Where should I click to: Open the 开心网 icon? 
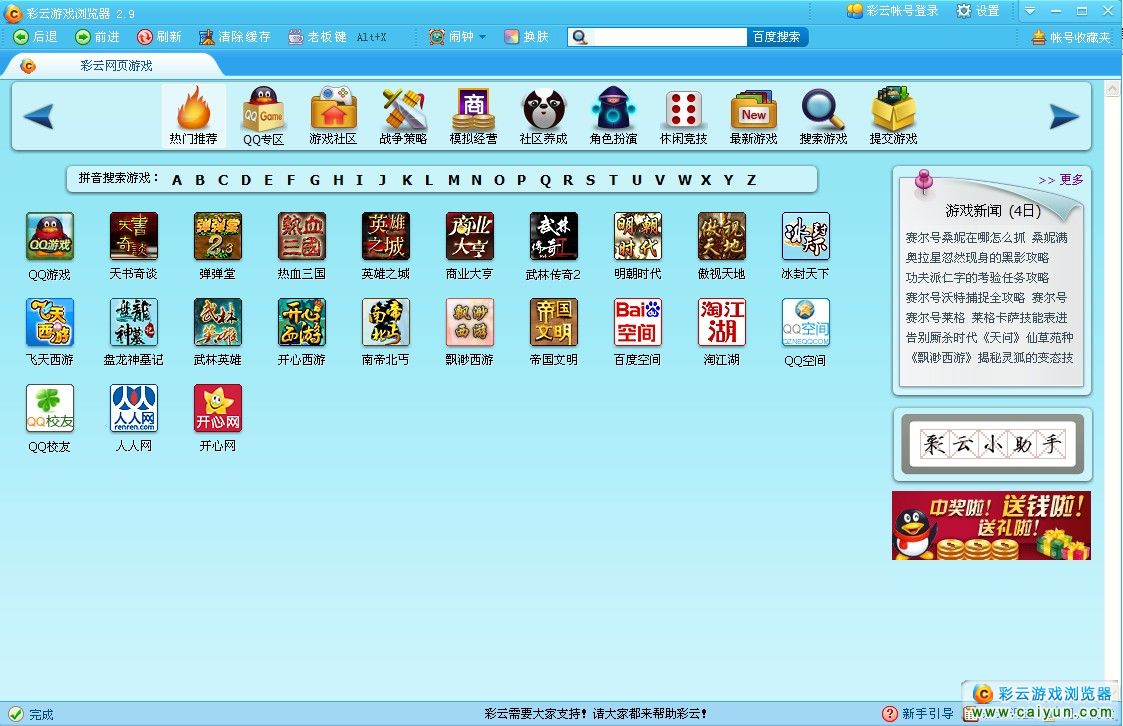tap(217, 409)
